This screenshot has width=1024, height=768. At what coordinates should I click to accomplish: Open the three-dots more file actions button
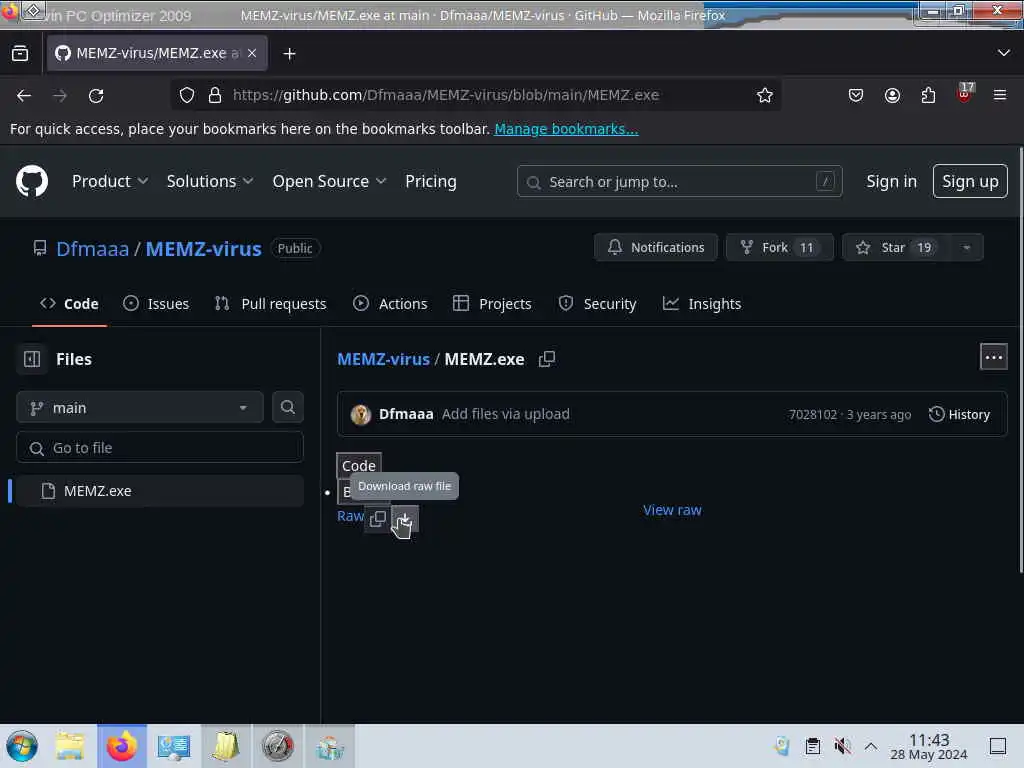click(993, 357)
